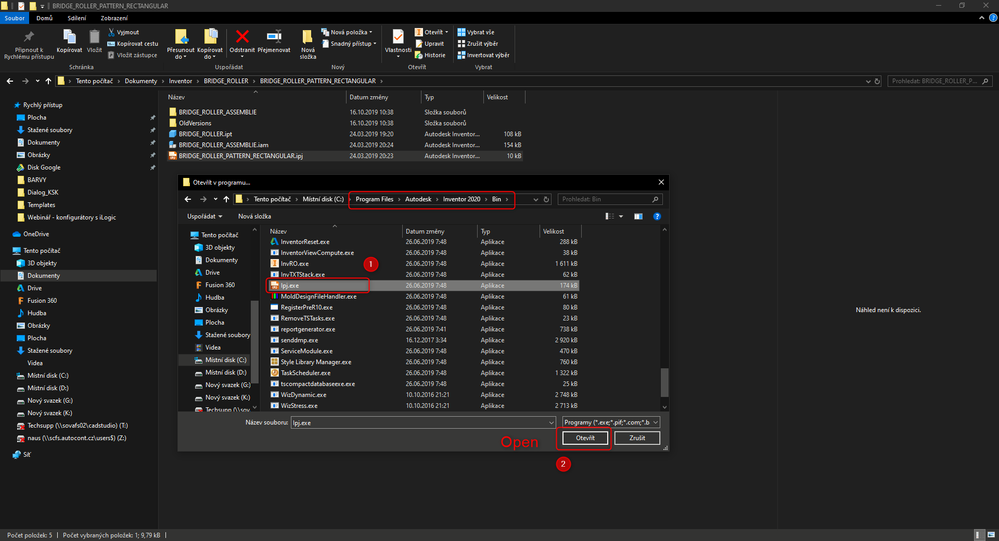999x541 pixels.
Task: Select Ipj.exe in the dialog file list
Action: [x=423, y=285]
